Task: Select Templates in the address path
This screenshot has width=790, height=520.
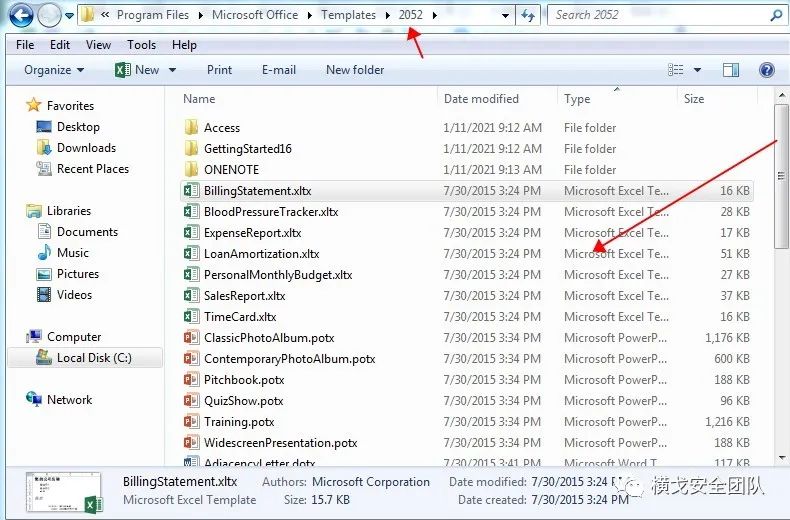Action: (x=349, y=15)
